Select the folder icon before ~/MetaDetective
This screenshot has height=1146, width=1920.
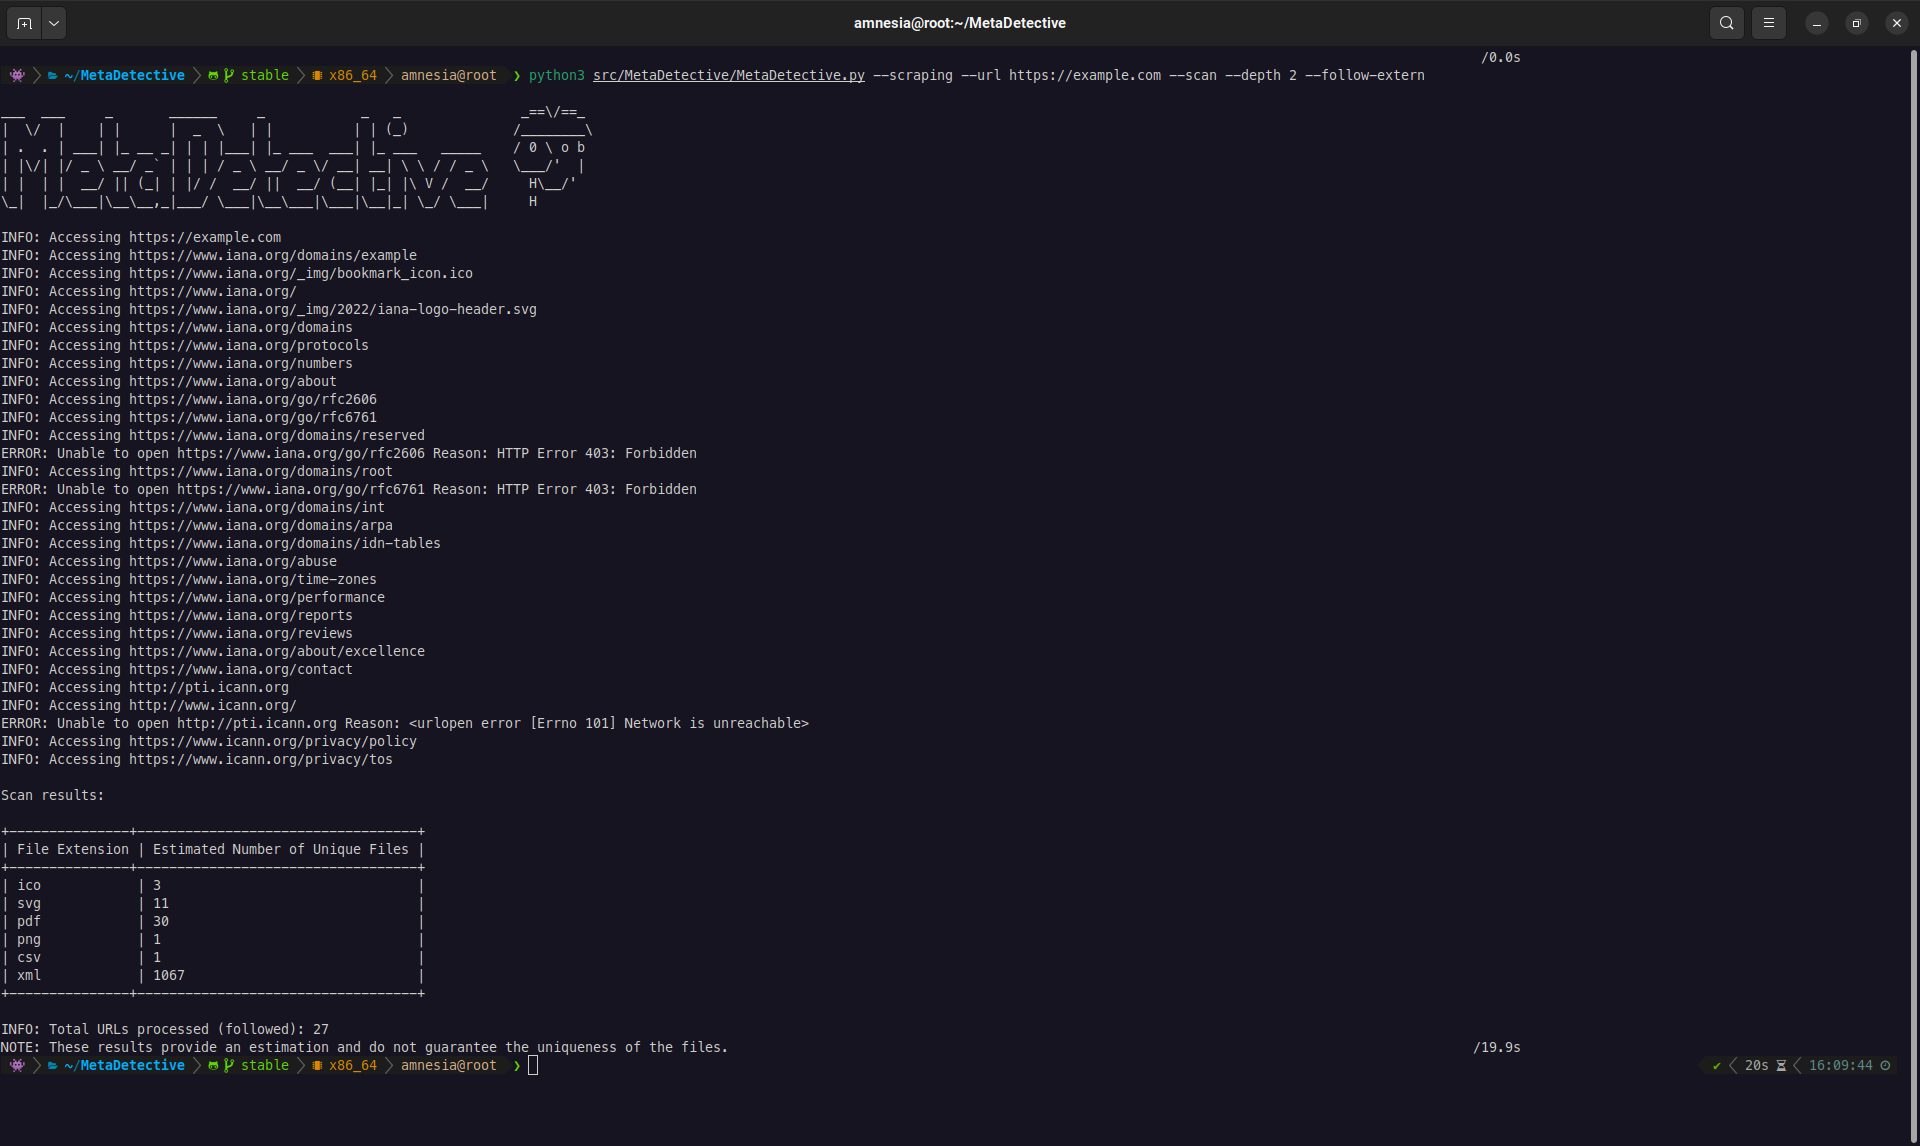[x=52, y=75]
